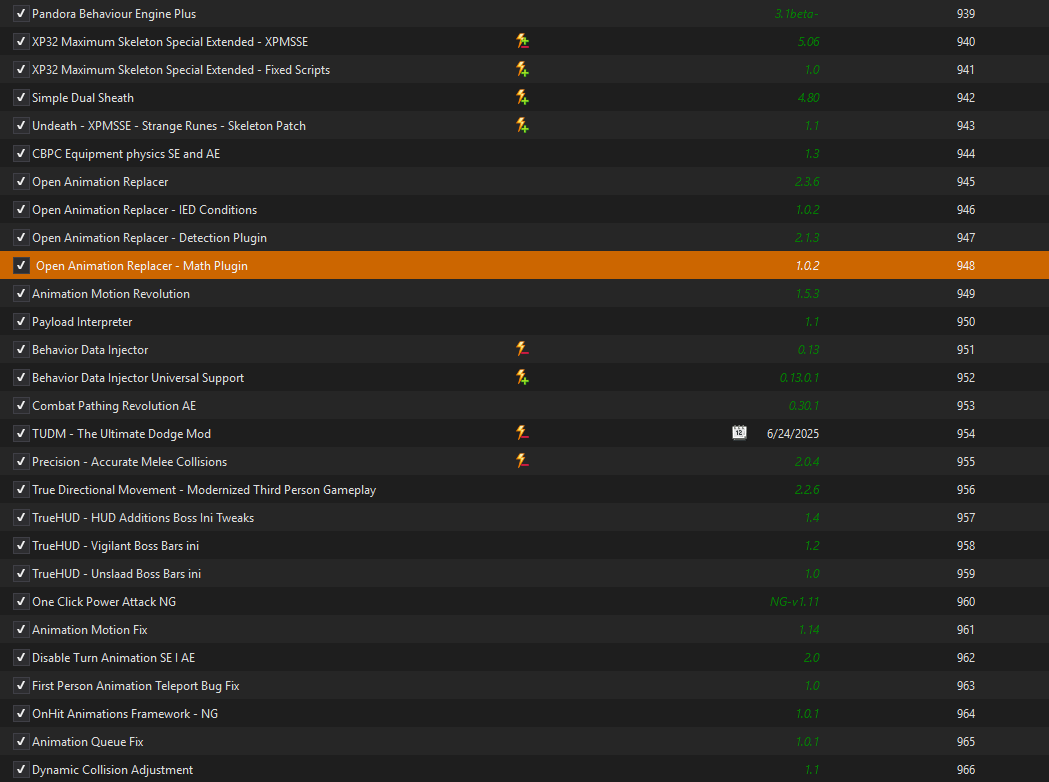Select Disable Turn Animation SE I AE
The width and height of the screenshot is (1049, 782).
click(x=114, y=658)
